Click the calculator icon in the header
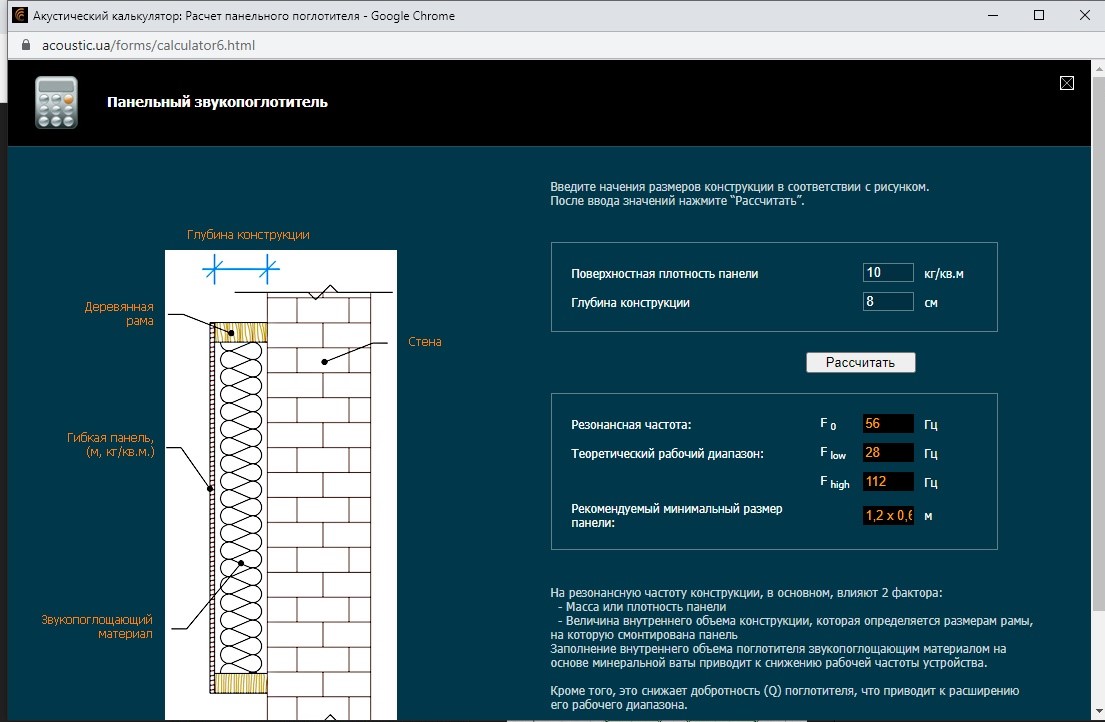 (56, 103)
